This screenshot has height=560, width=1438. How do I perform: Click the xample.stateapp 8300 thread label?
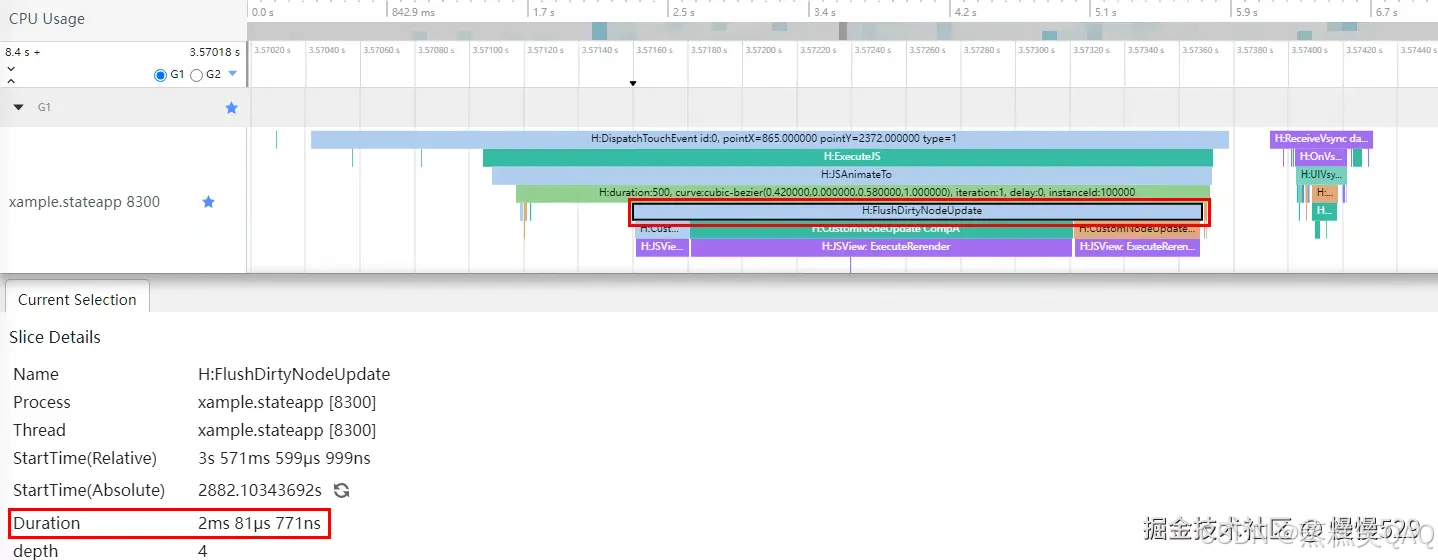click(84, 202)
